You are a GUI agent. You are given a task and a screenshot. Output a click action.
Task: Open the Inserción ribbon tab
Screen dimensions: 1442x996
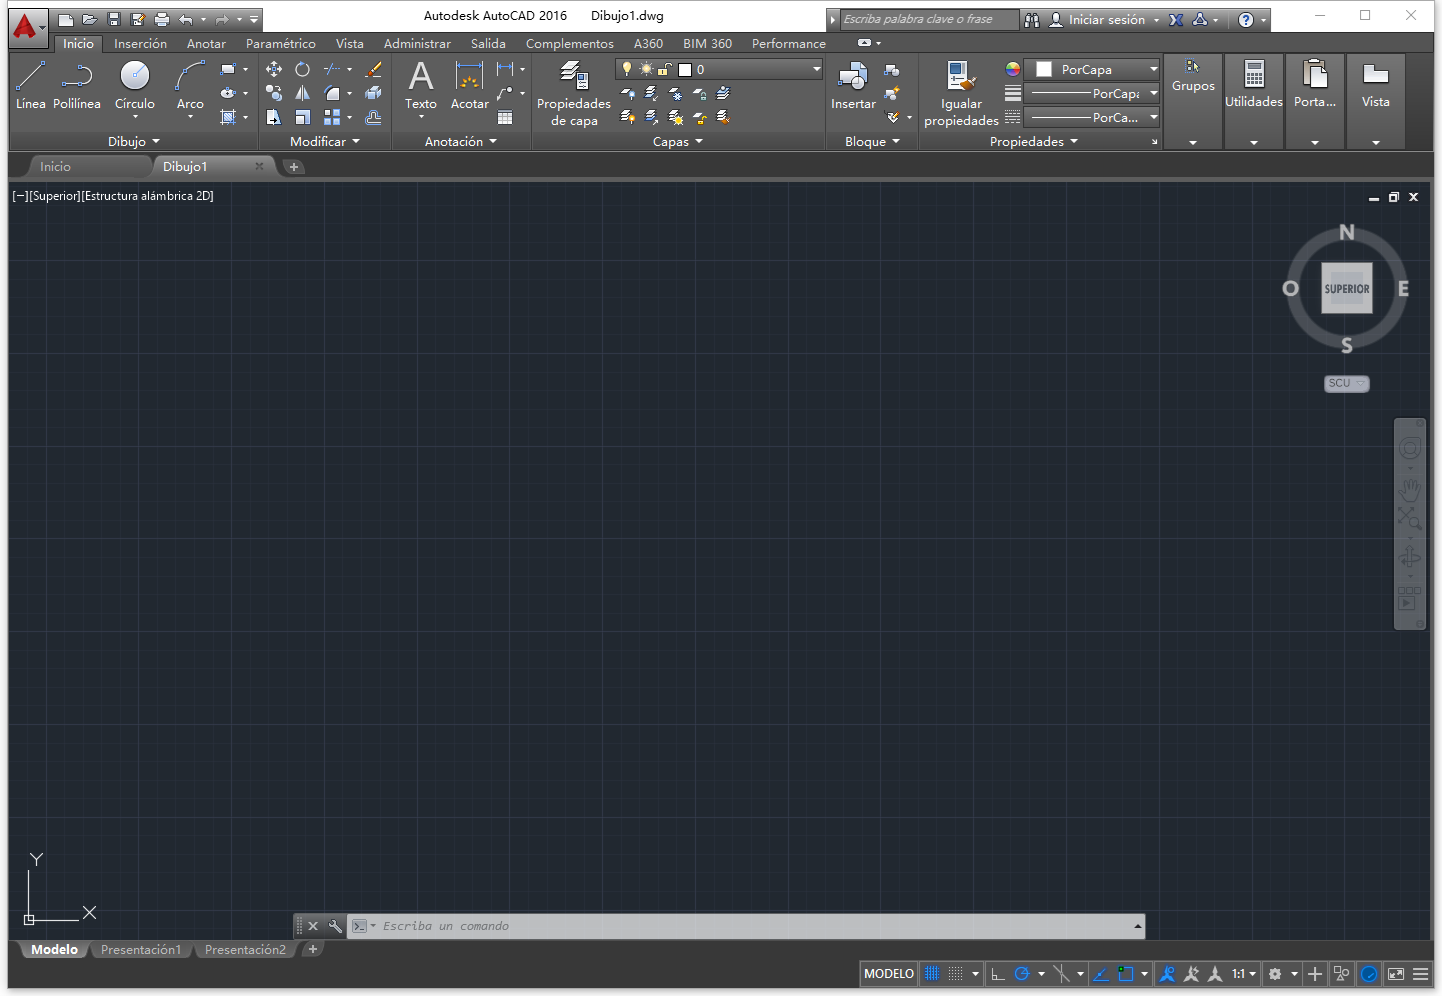pyautogui.click(x=140, y=43)
